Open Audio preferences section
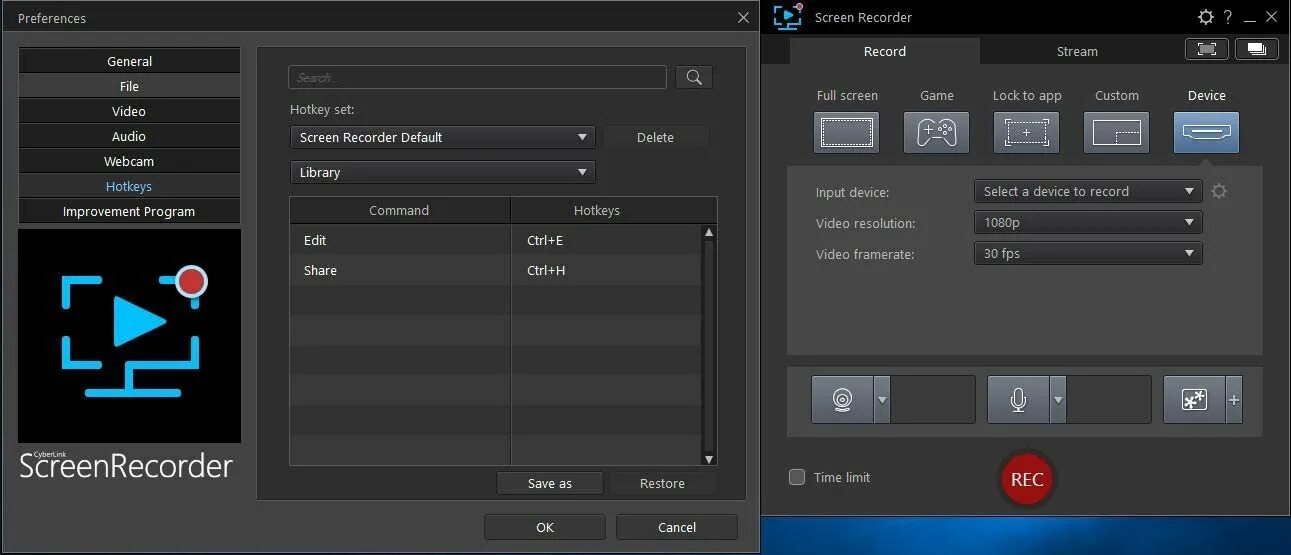Screen dimensions: 1291x555 [129, 136]
